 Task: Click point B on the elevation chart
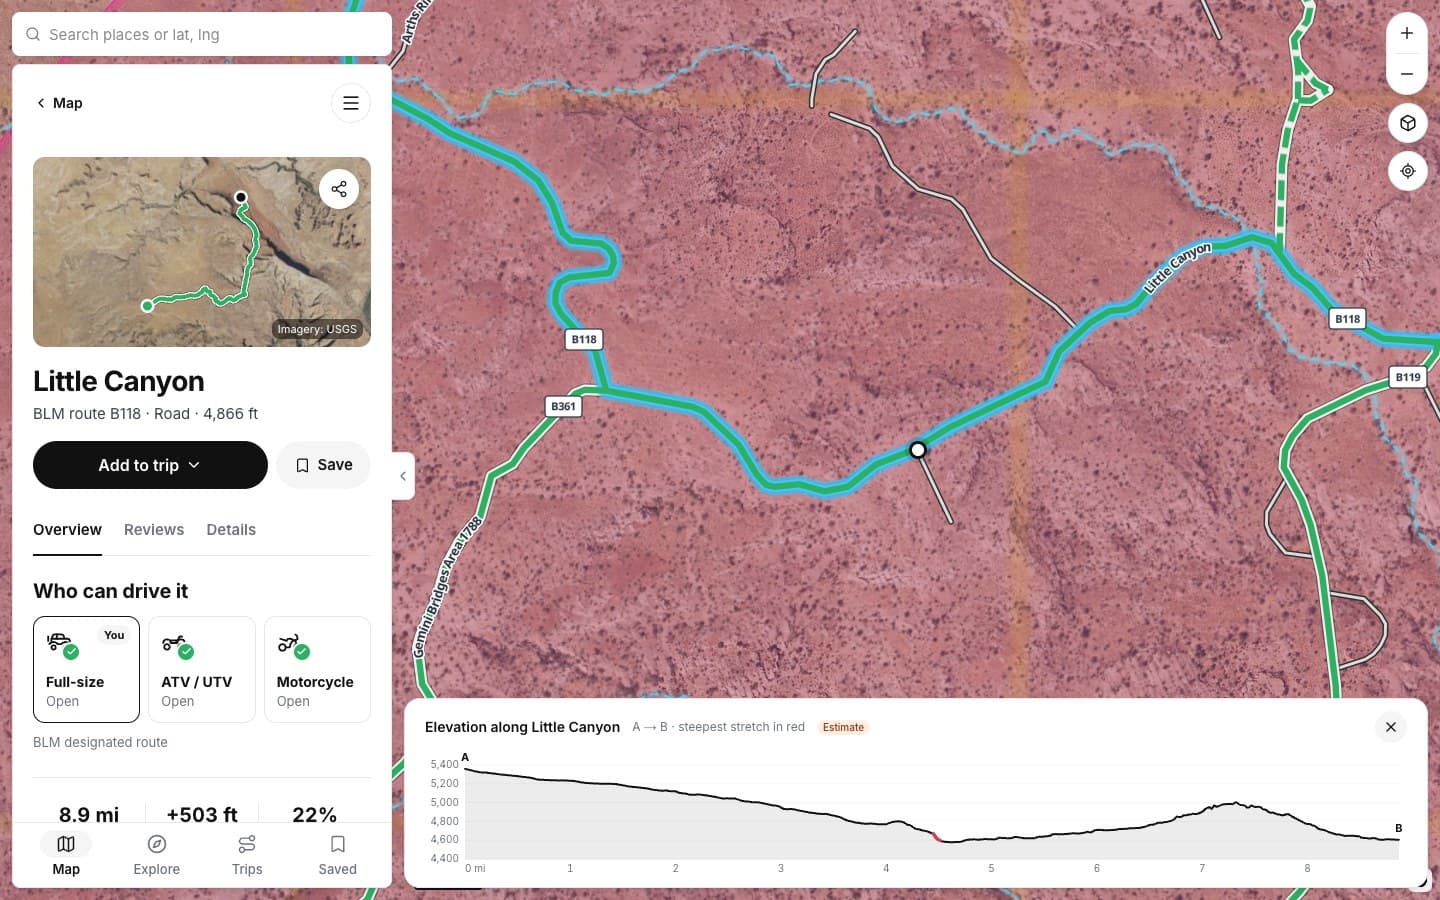[1398, 828]
